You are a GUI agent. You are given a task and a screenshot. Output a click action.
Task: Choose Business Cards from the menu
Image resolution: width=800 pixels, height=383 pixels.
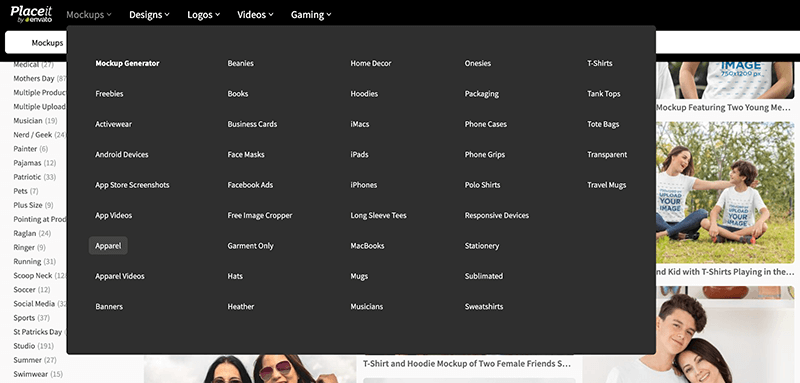point(253,124)
